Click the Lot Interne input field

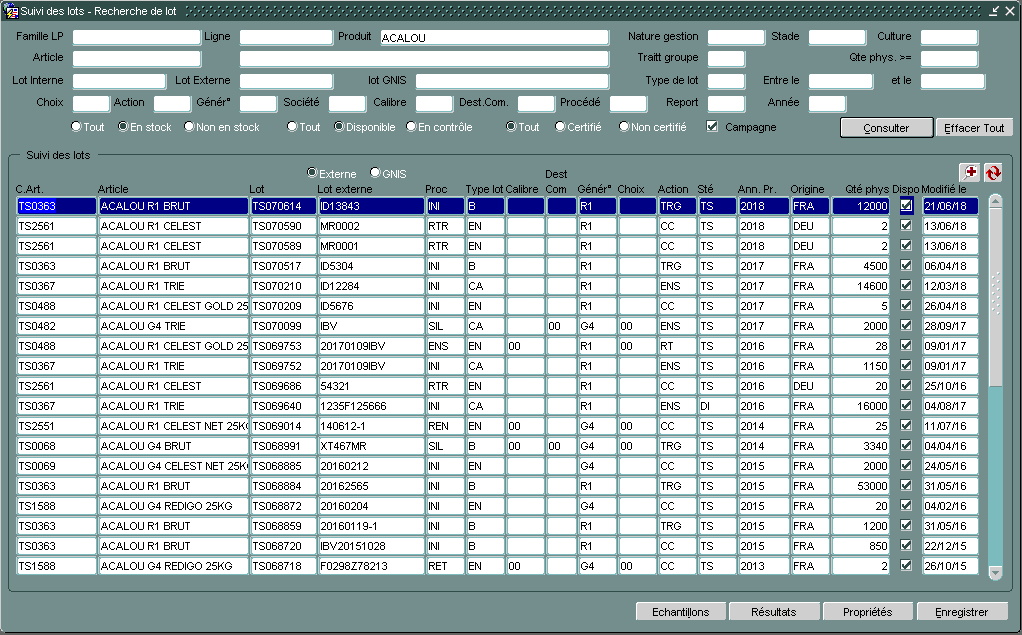point(119,81)
